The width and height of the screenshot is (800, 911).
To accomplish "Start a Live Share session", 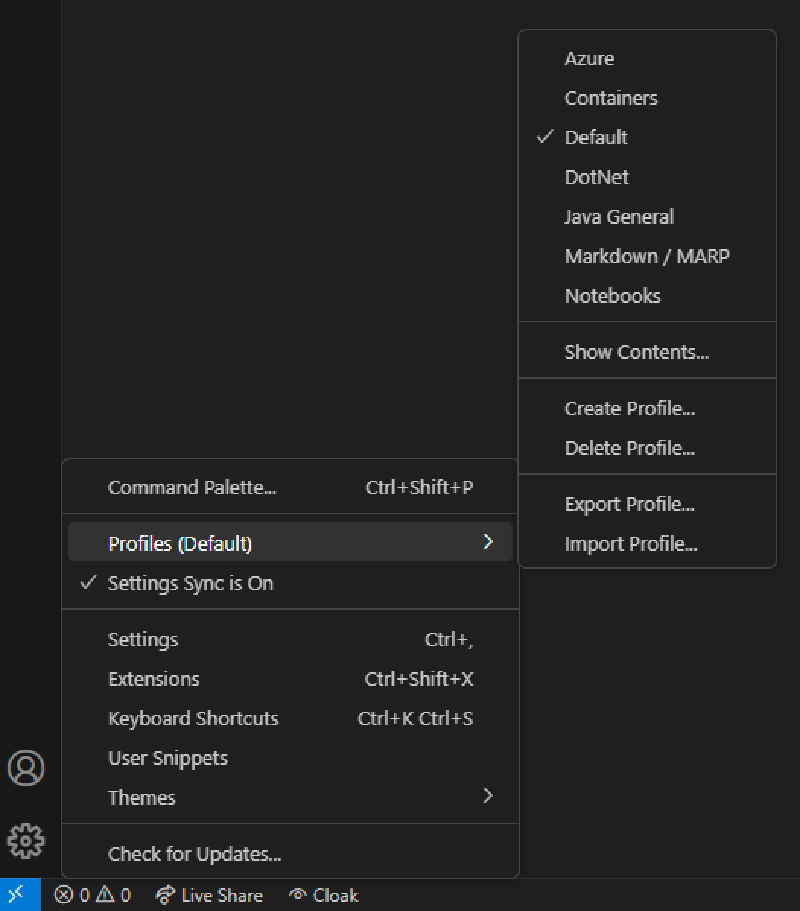I will tap(209, 895).
